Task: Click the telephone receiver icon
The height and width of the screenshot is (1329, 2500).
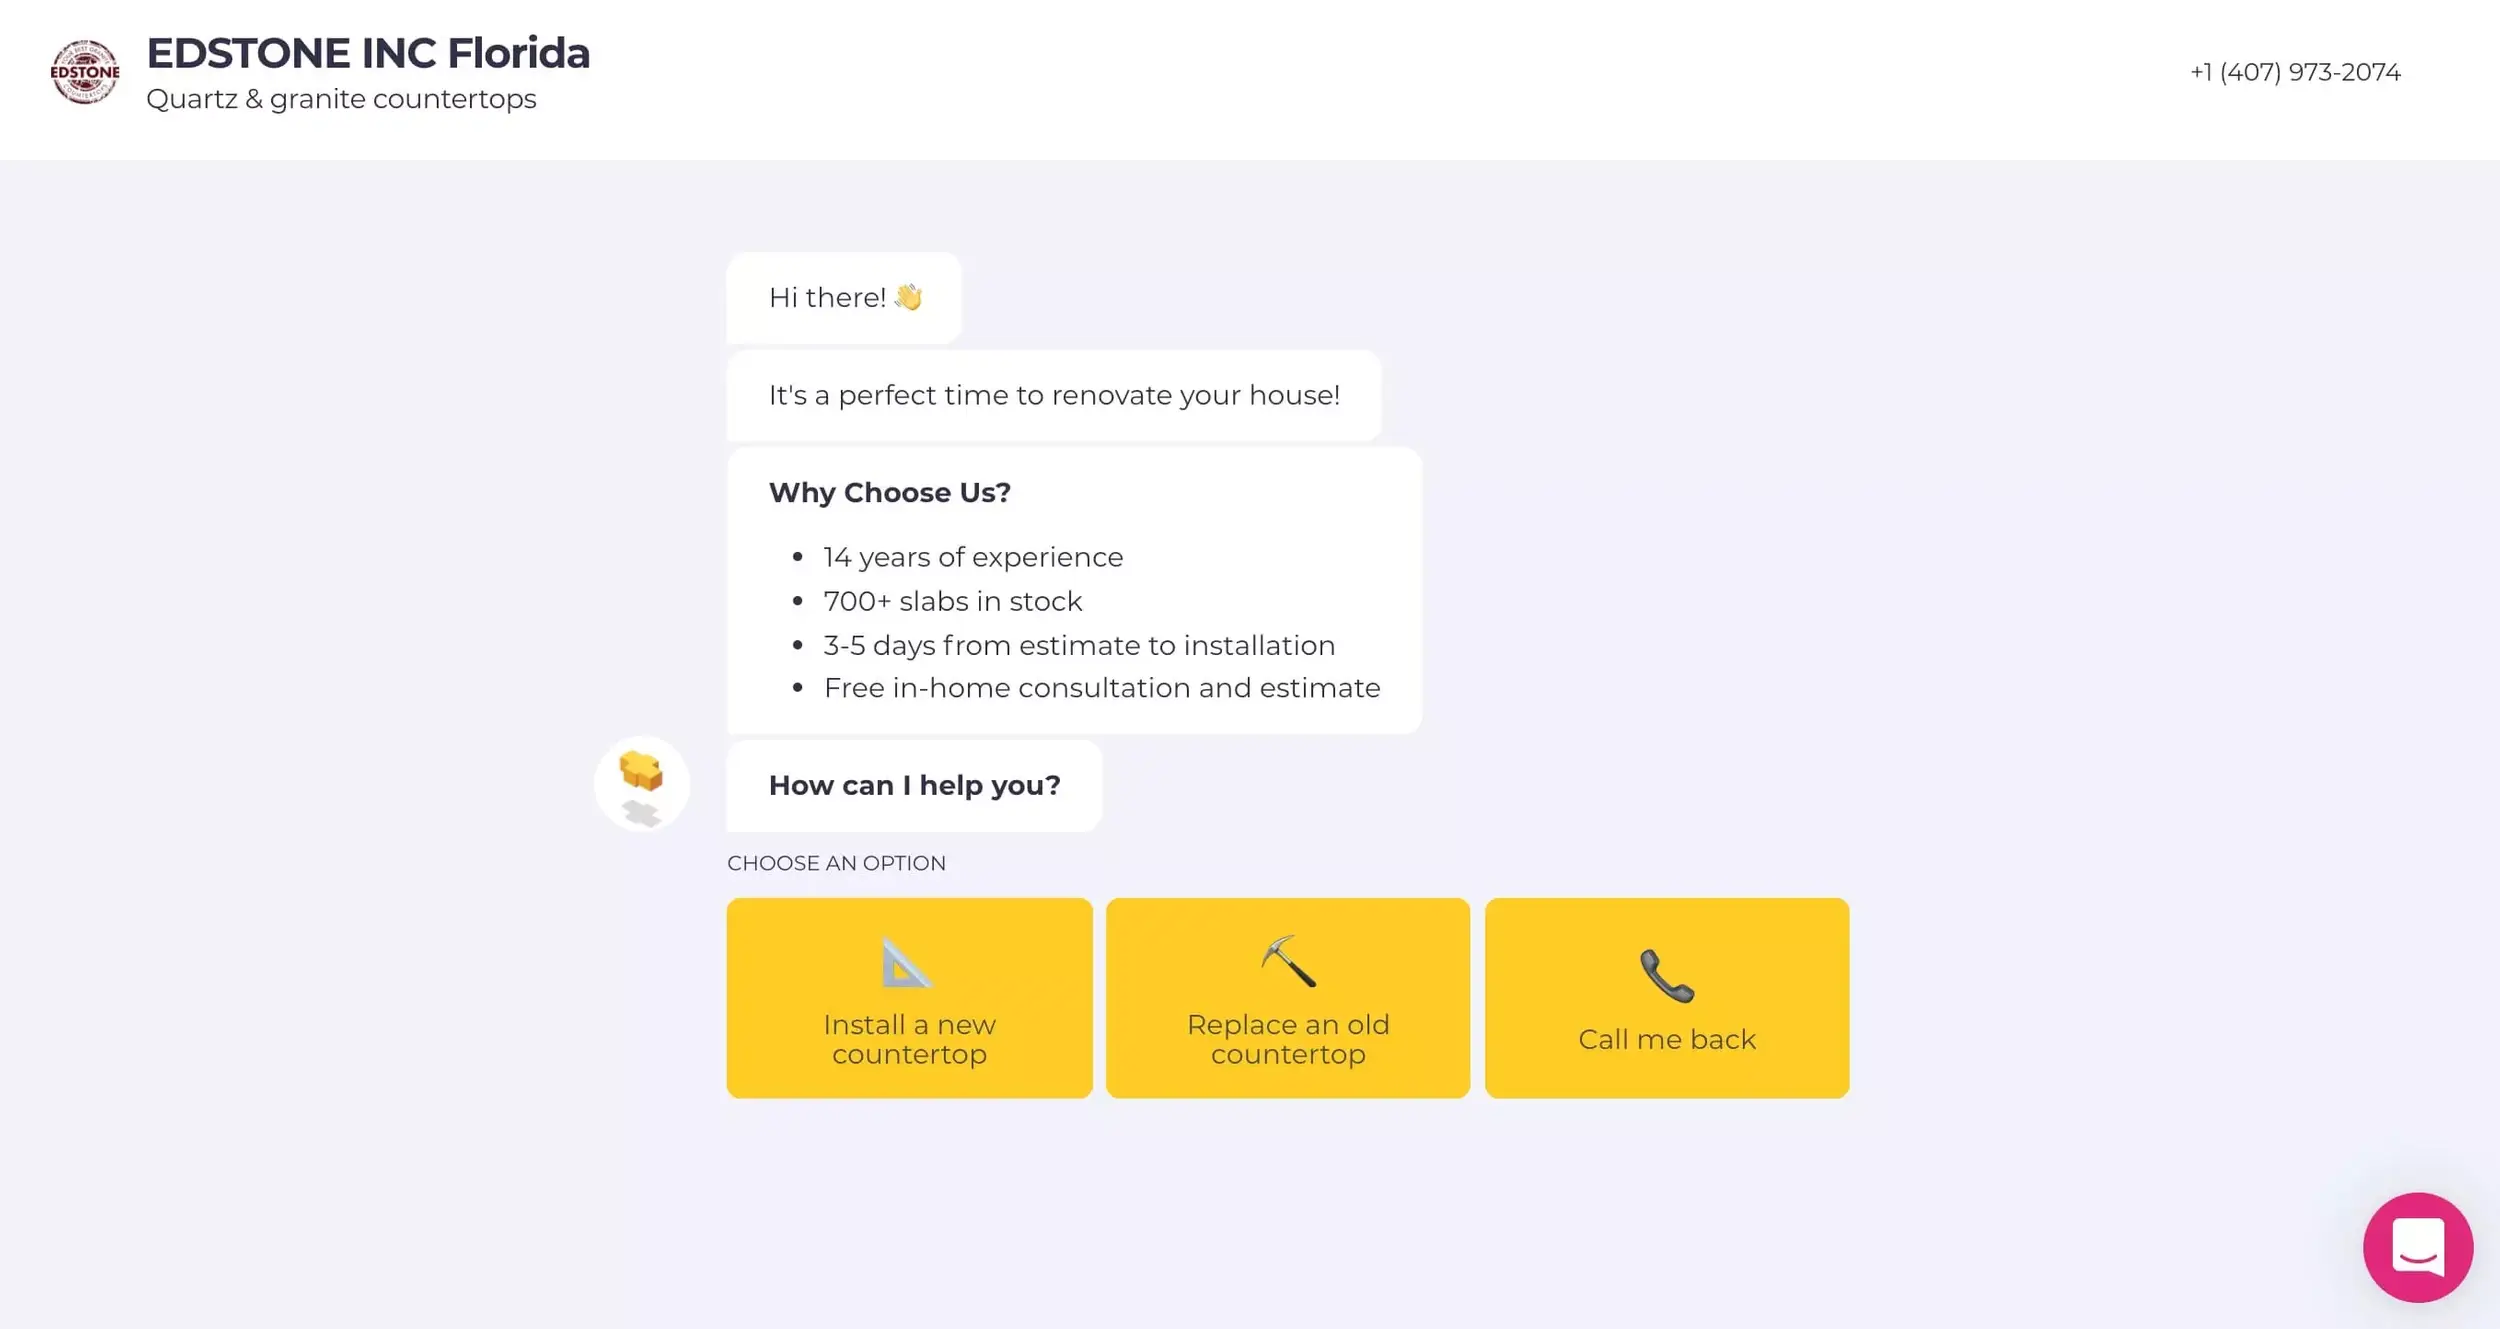Action: [x=1666, y=975]
